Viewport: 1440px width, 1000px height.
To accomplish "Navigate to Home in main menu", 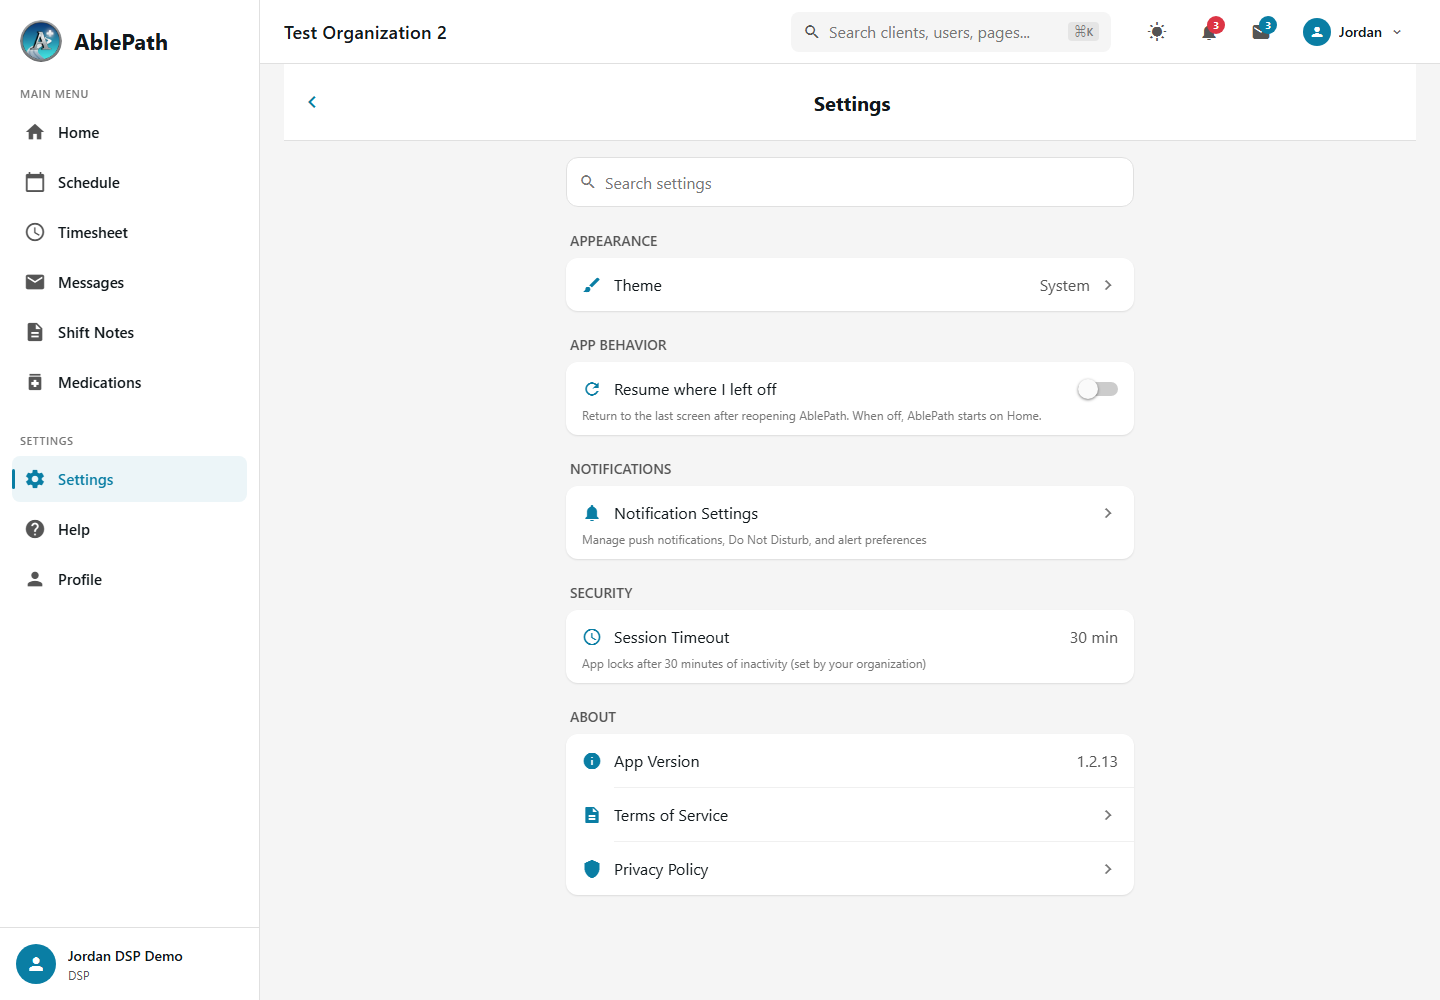I will point(129,132).
